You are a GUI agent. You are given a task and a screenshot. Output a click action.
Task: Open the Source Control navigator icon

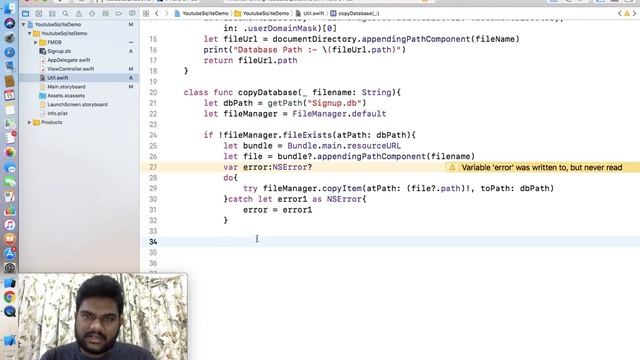click(39, 13)
